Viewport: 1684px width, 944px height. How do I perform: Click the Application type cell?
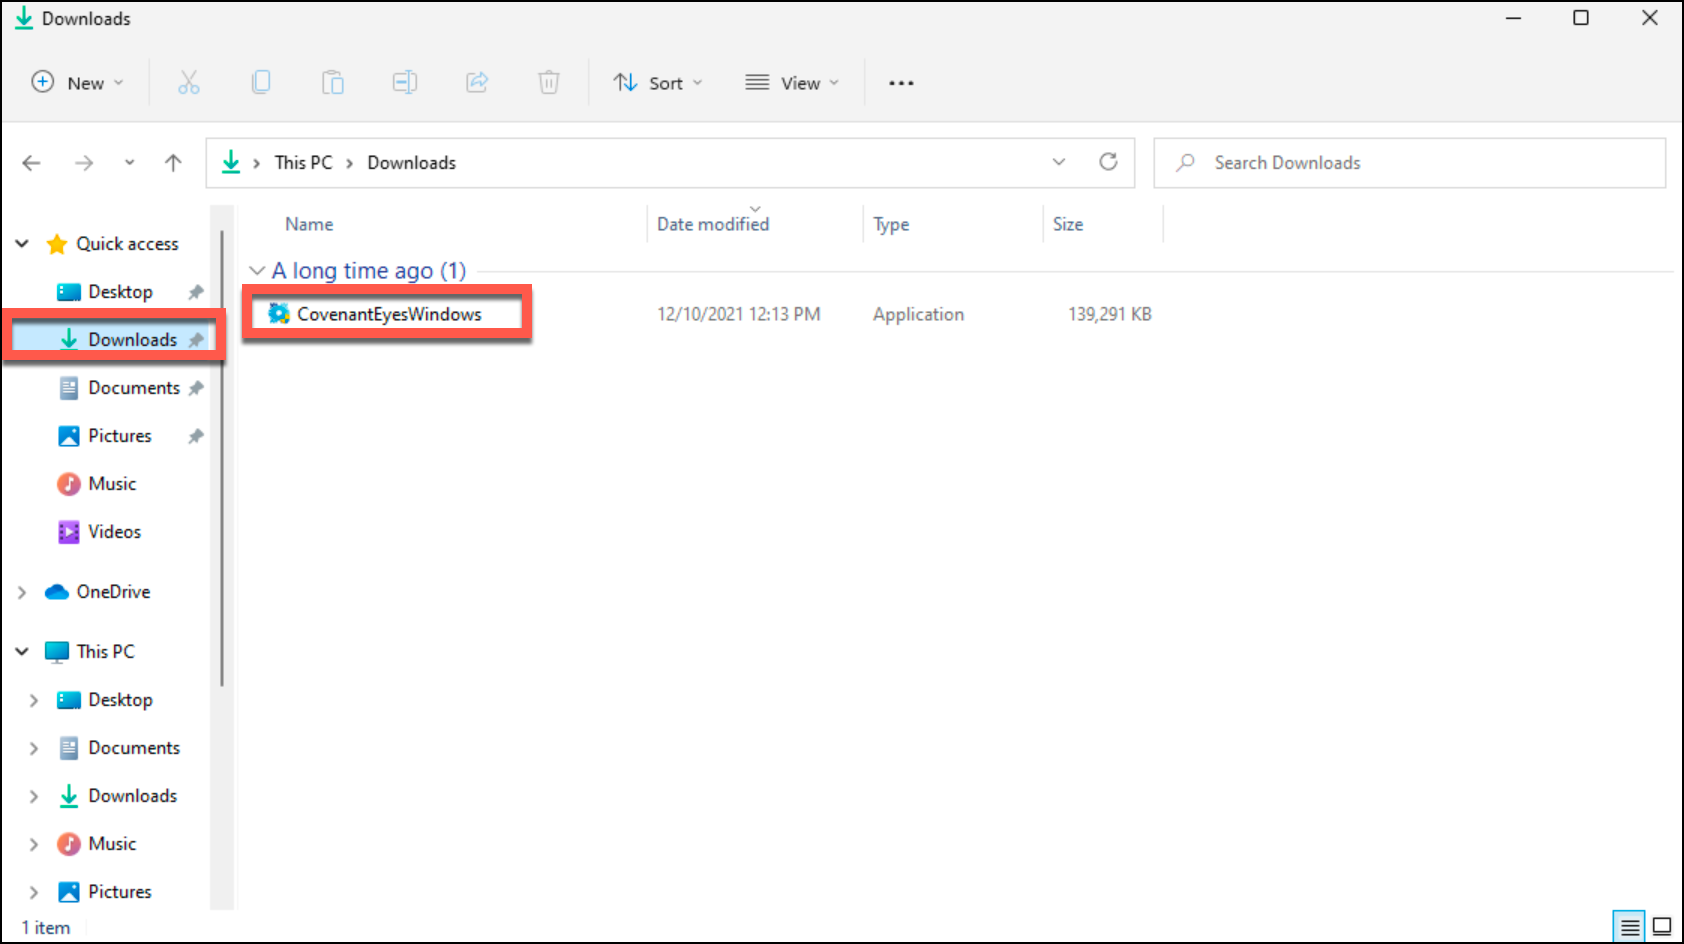[918, 314]
